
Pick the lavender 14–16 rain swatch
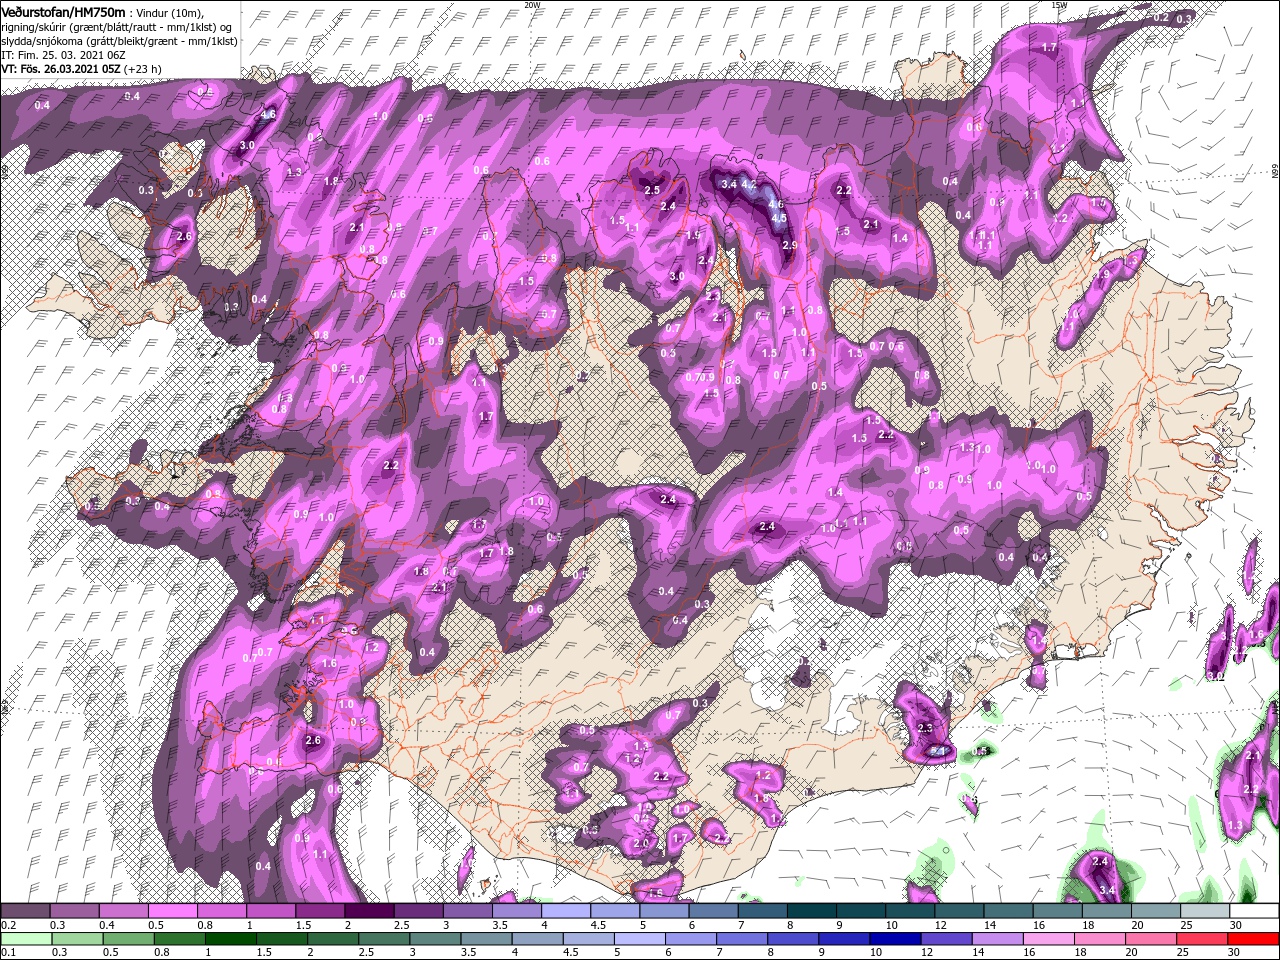pyautogui.click(x=996, y=938)
